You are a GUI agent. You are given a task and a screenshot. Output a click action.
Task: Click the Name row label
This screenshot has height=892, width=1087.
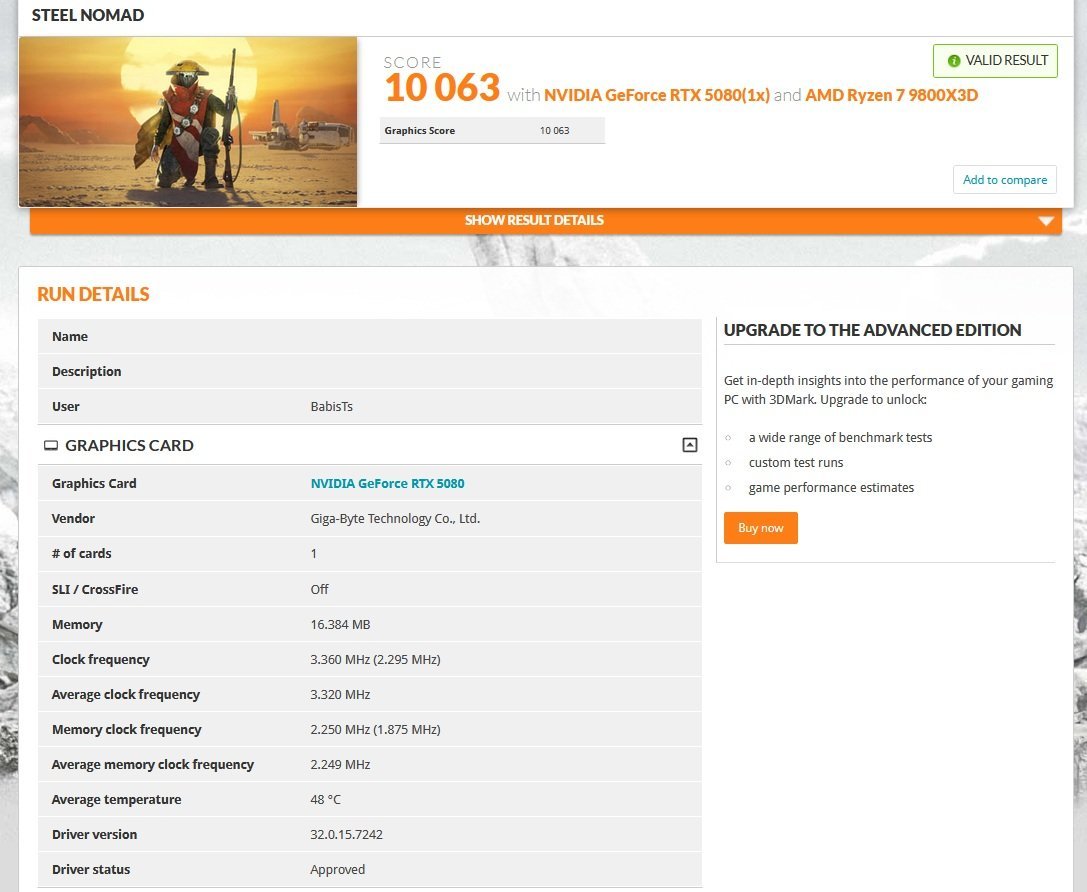pyautogui.click(x=70, y=336)
